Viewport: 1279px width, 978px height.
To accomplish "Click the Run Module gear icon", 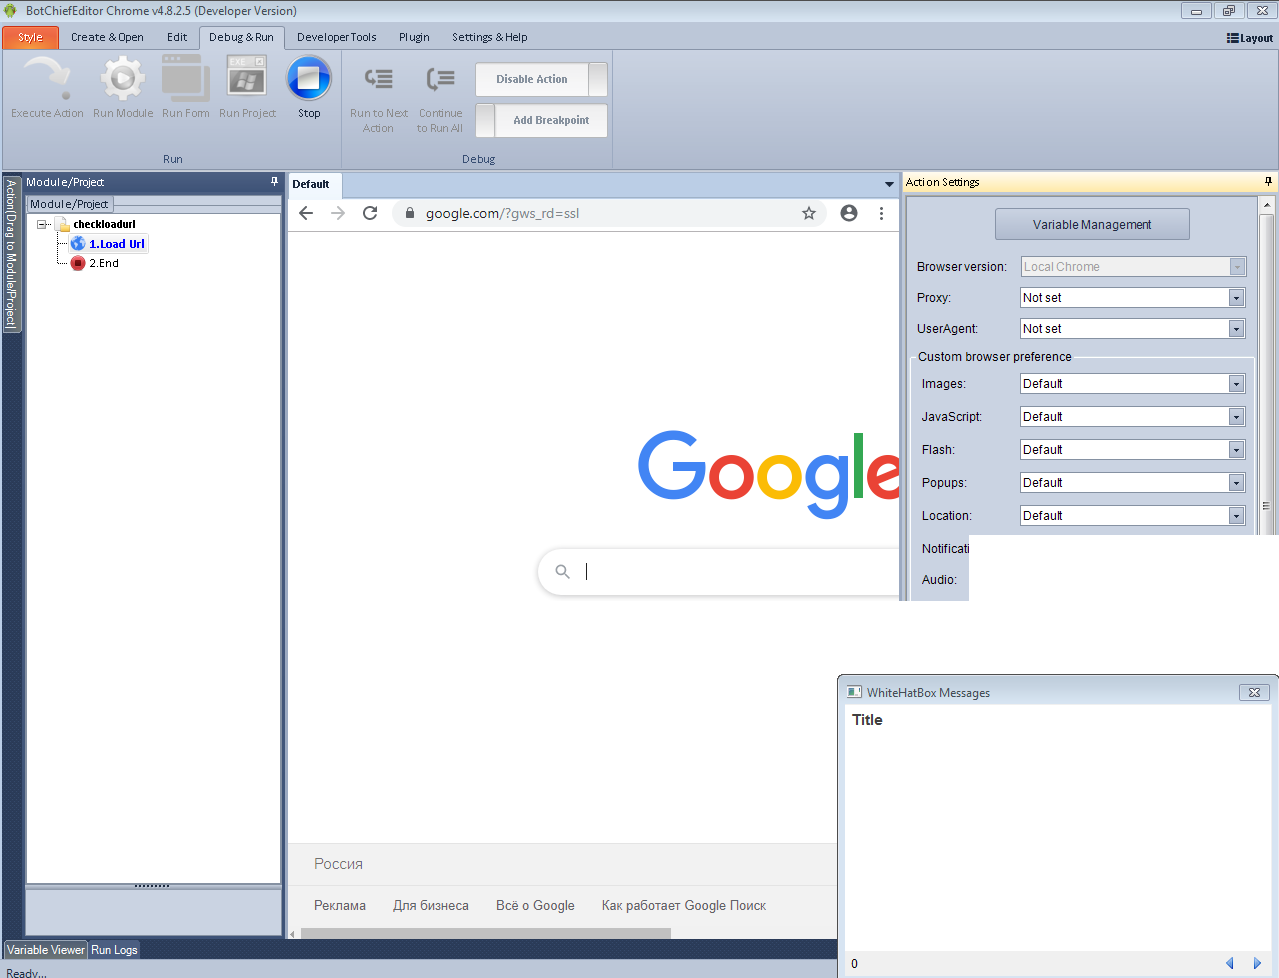I will 123,79.
